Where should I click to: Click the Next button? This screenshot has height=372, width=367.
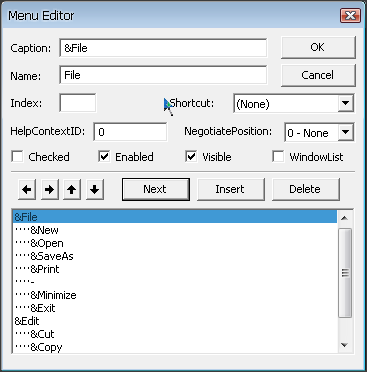(x=156, y=189)
